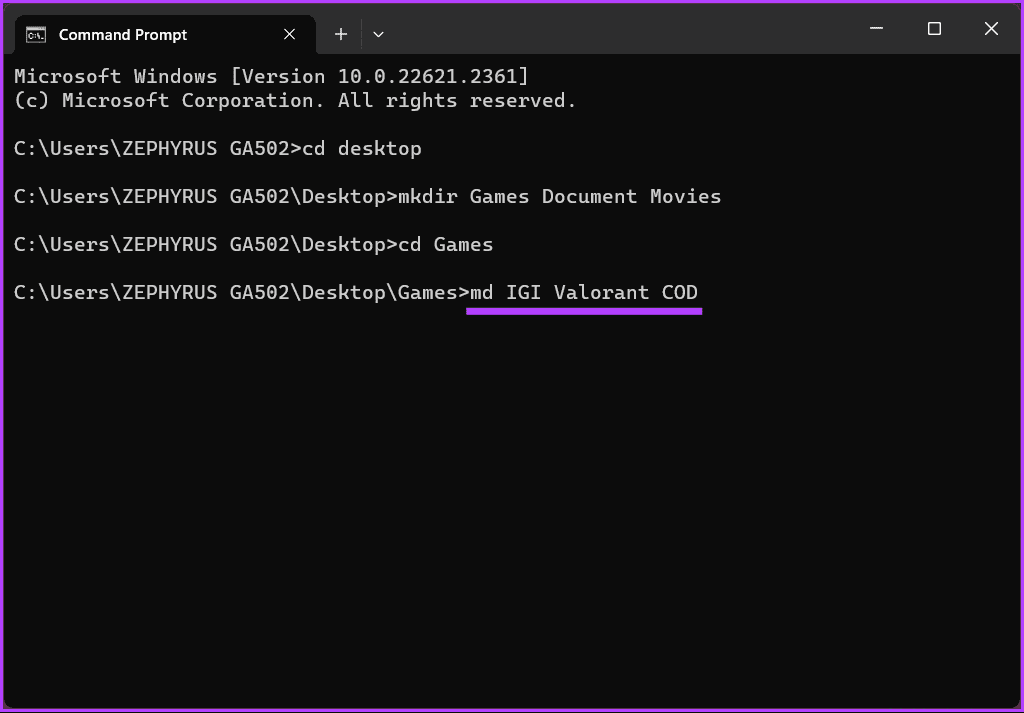The image size is (1024, 713).
Task: Minimize the terminal window
Action: (x=878, y=29)
